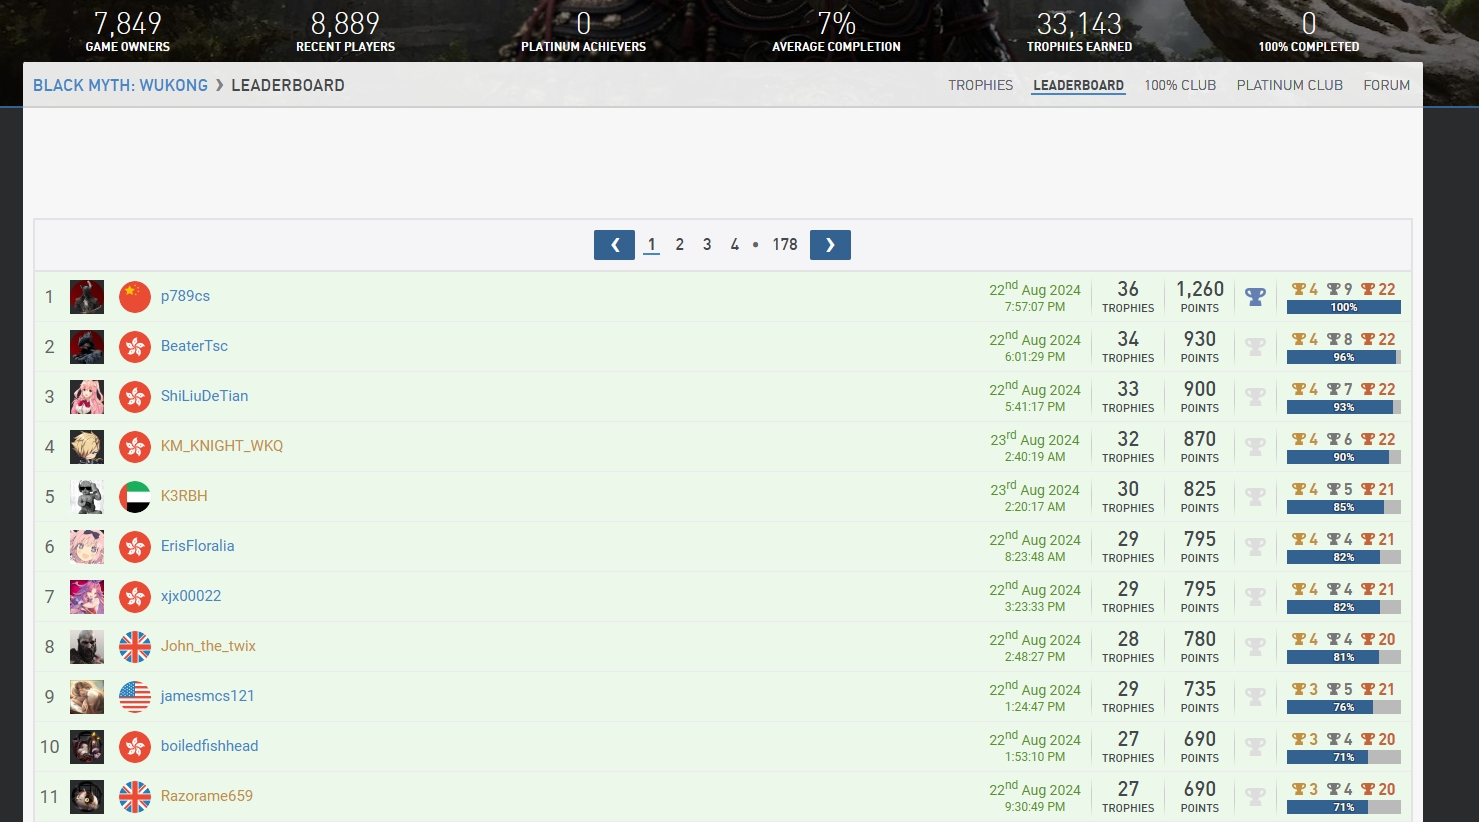Click the Hong Kong flag beside BeaterTsc
This screenshot has height=822, width=1479.
[135, 347]
